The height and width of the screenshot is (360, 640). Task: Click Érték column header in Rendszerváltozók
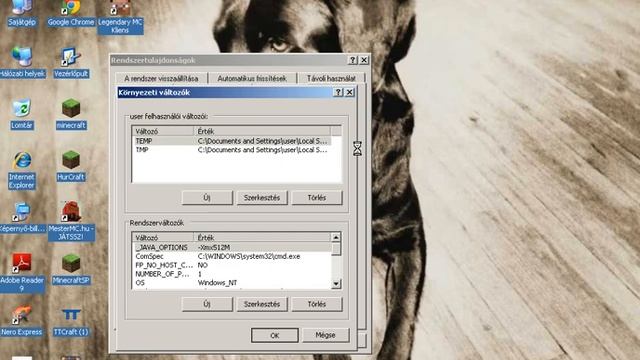click(262, 238)
